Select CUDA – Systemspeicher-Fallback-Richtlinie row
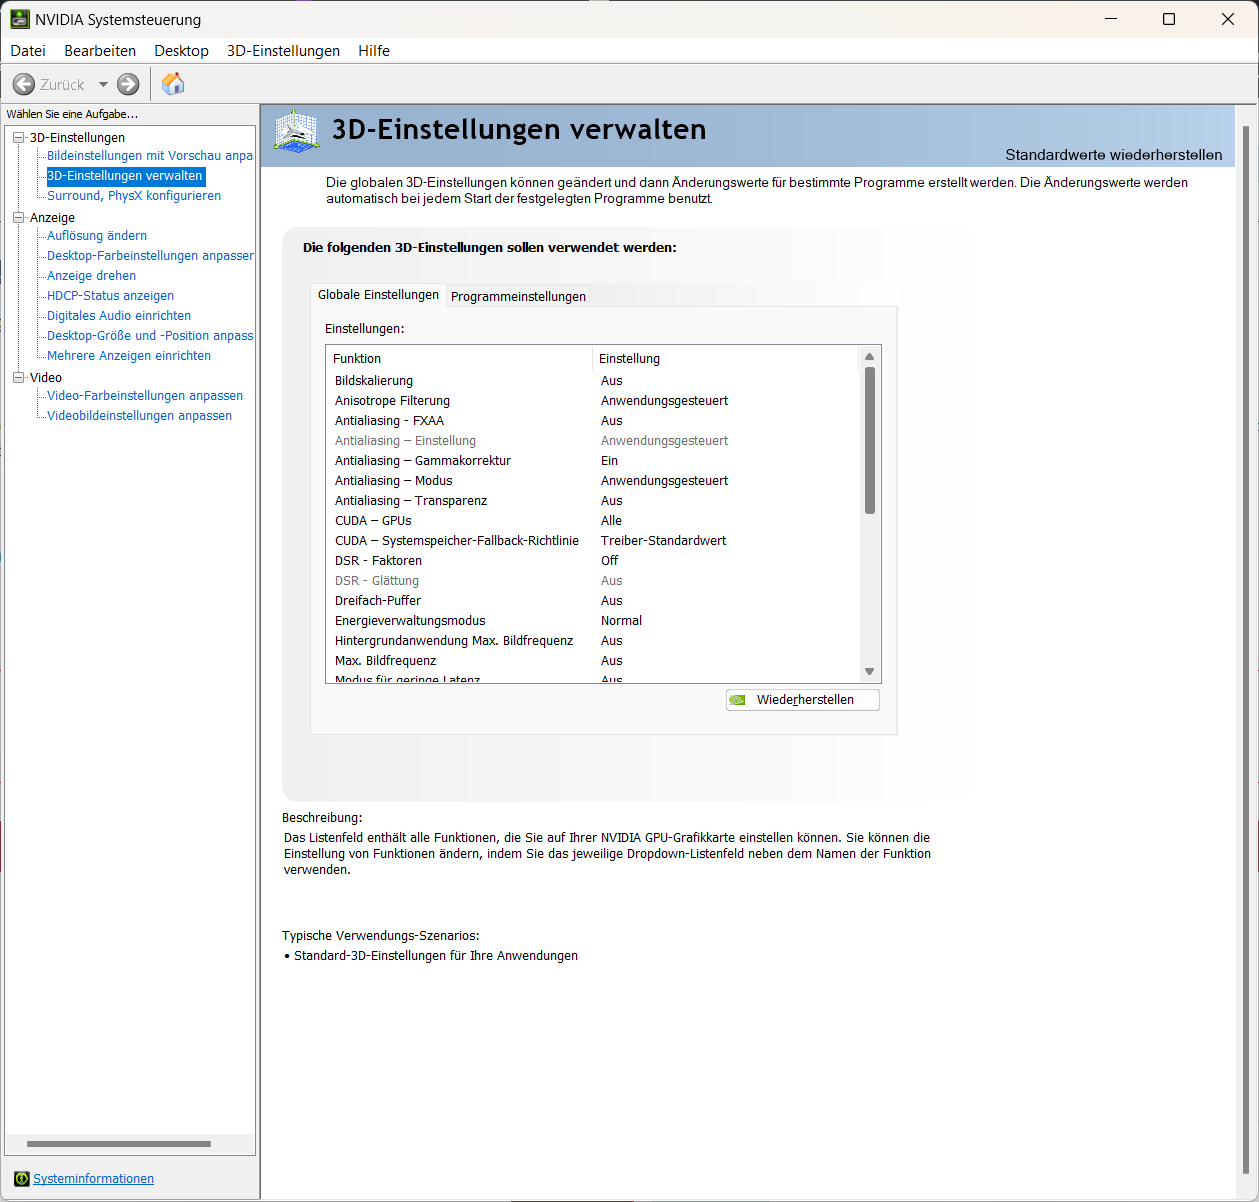The image size is (1259, 1202). point(593,541)
